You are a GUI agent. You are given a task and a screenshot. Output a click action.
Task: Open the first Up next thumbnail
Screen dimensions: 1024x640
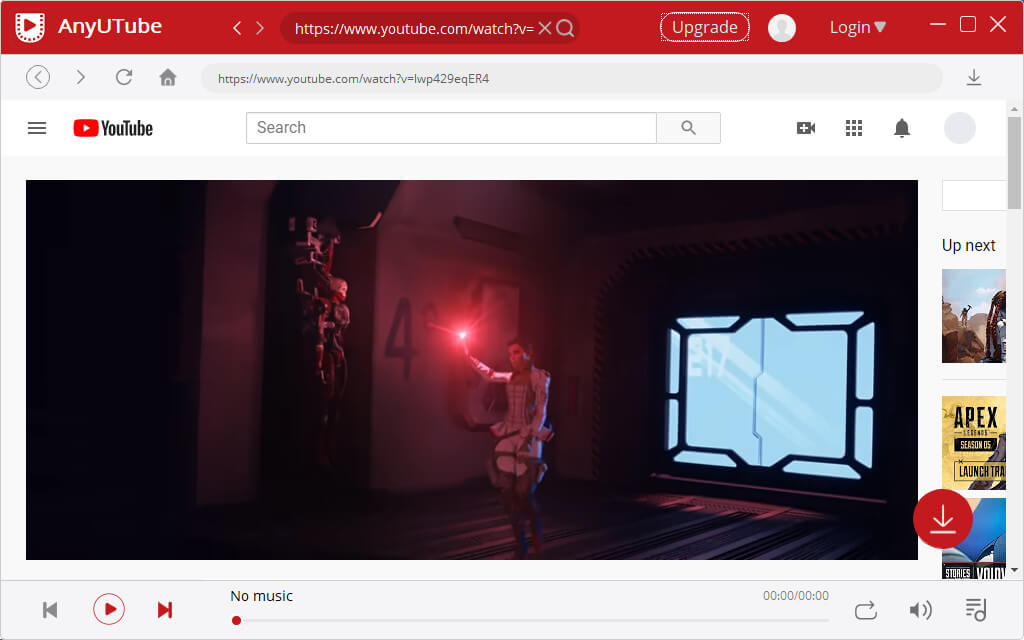pos(974,315)
